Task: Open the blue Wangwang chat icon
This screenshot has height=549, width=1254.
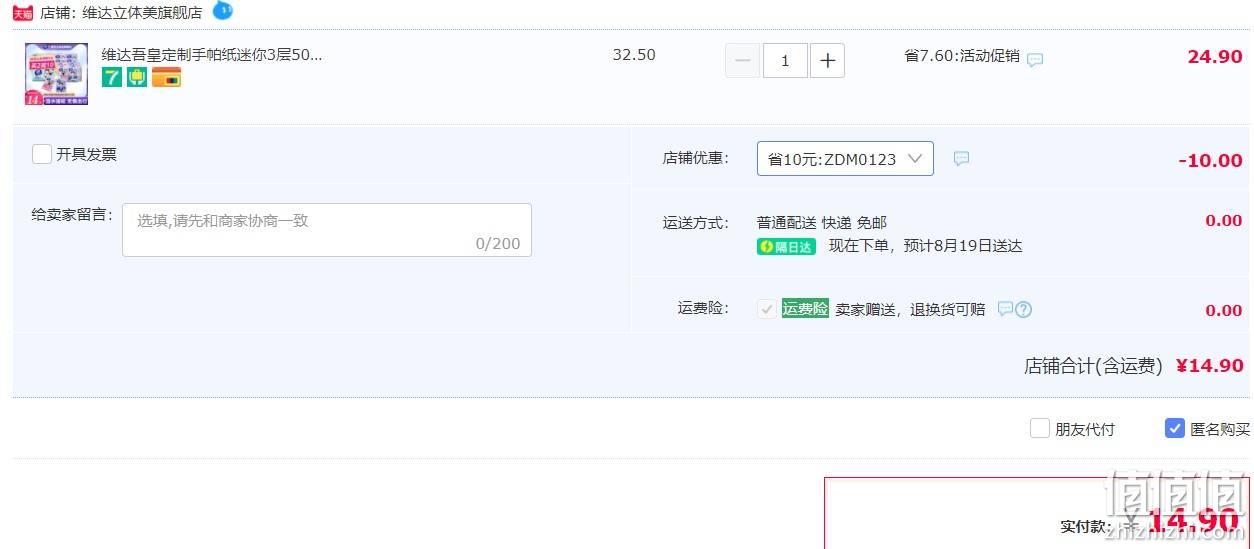Action: coord(223,11)
